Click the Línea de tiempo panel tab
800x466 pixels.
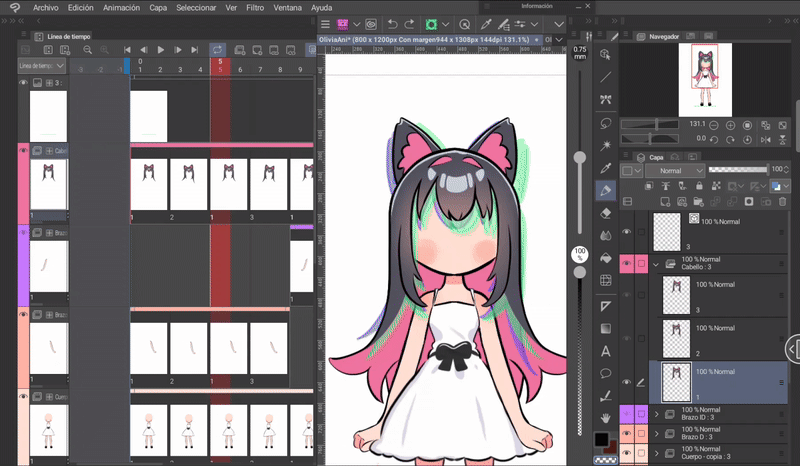(x=63, y=36)
